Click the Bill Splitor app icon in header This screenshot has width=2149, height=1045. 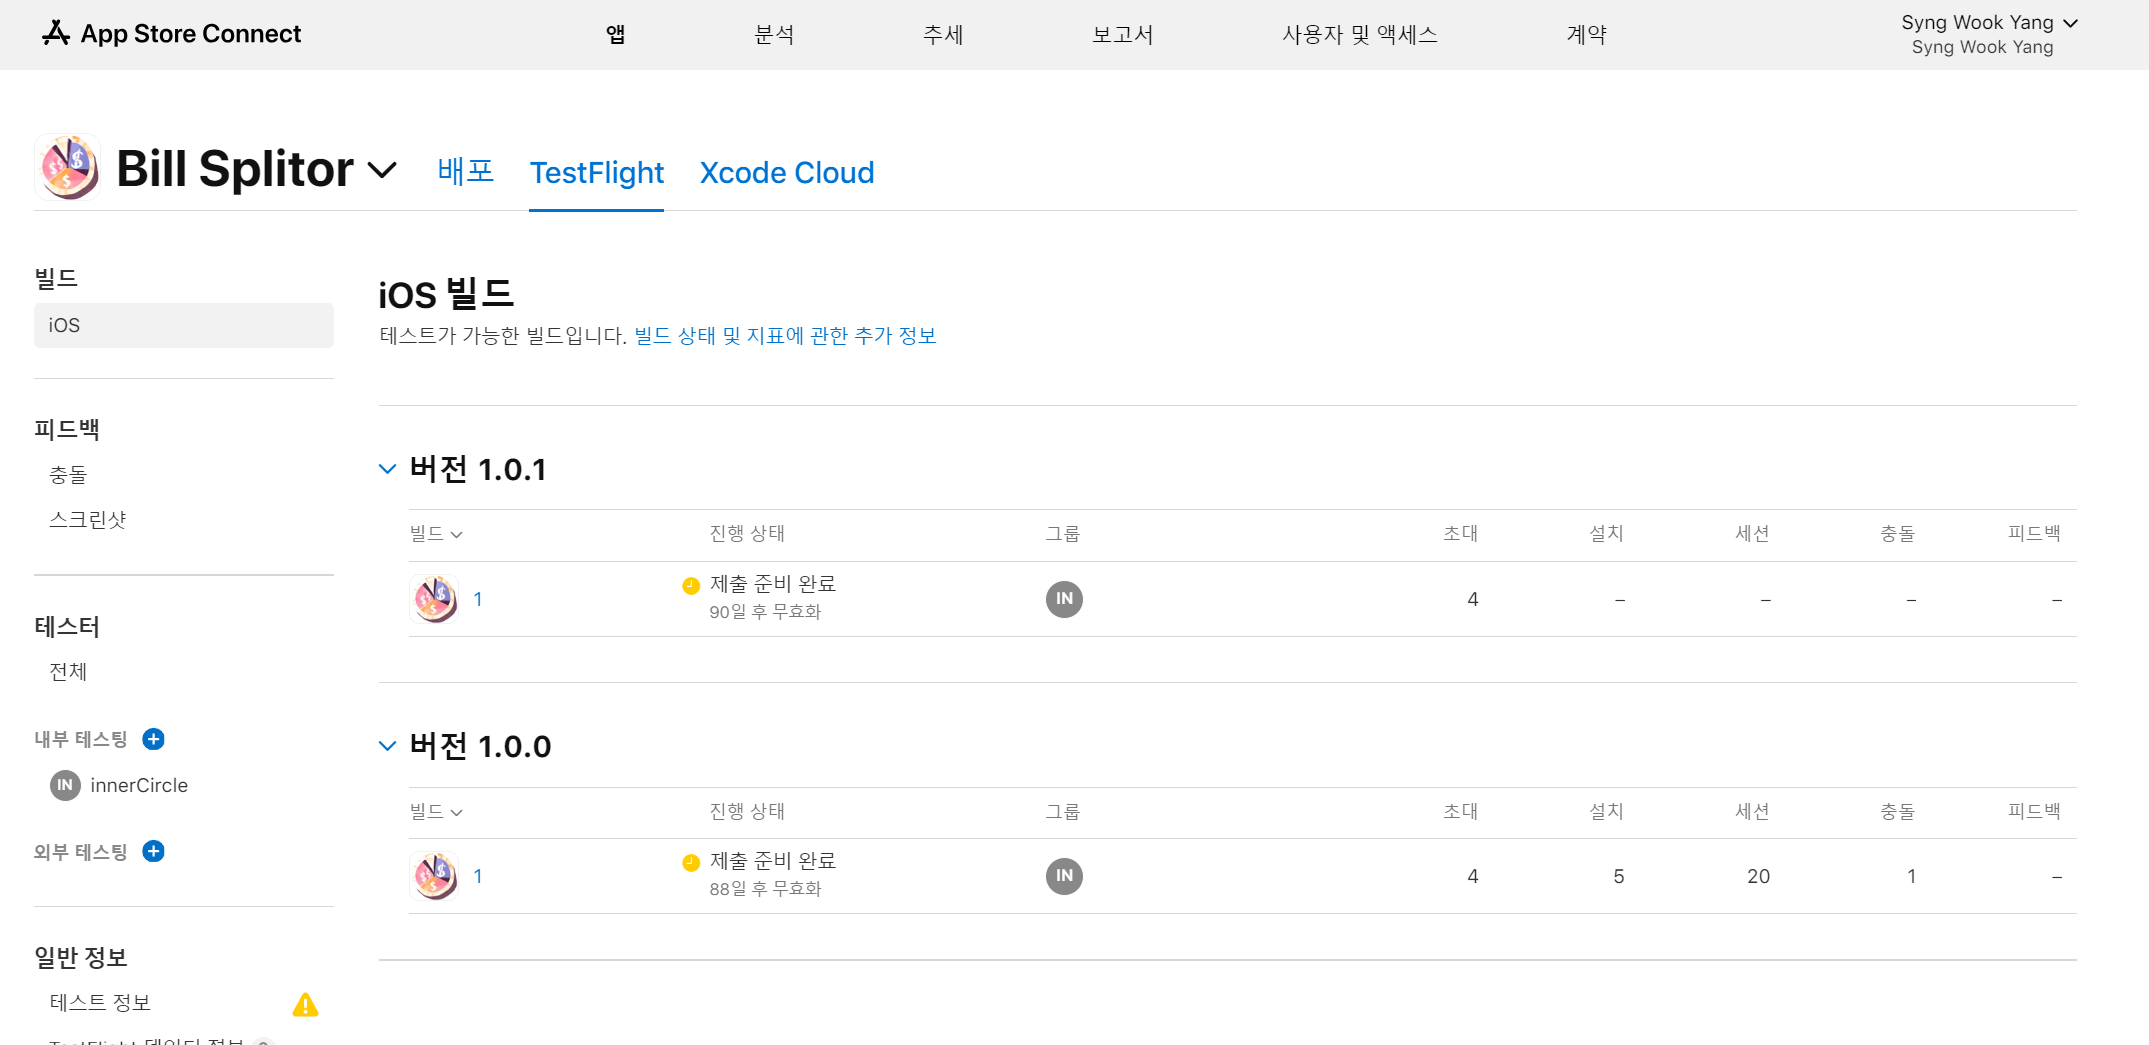[x=68, y=167]
